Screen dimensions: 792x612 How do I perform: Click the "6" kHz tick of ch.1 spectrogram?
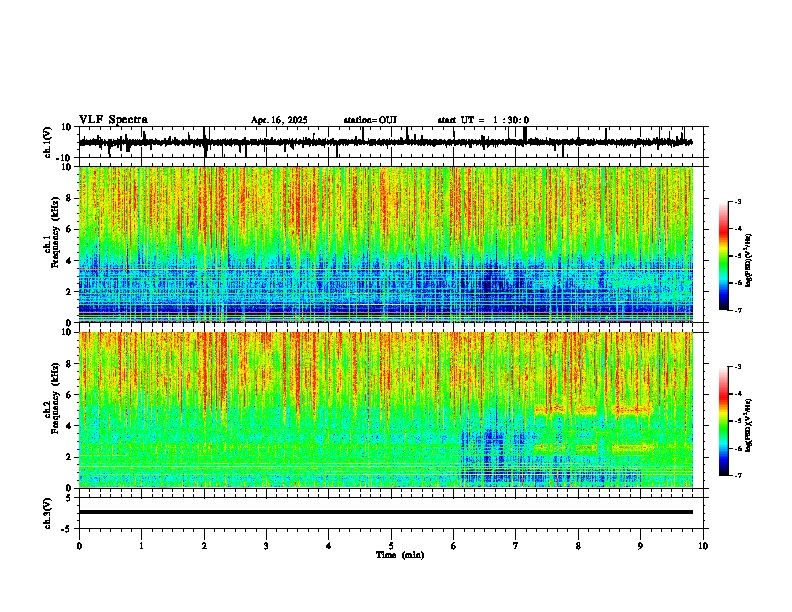tap(69, 229)
